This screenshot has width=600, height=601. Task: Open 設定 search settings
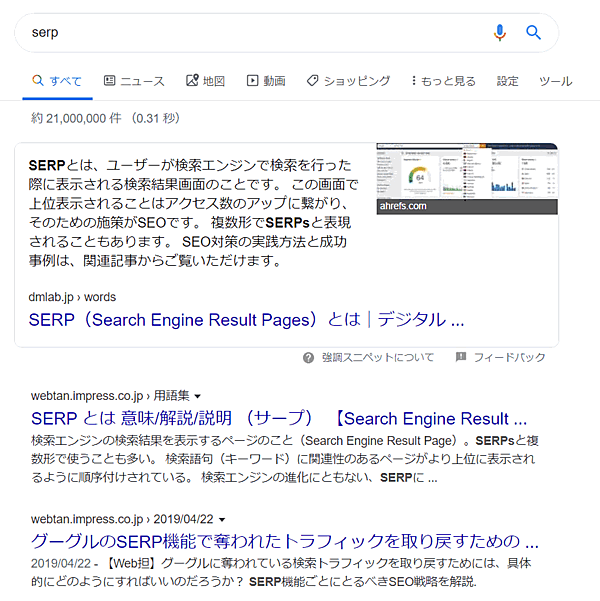(x=507, y=81)
